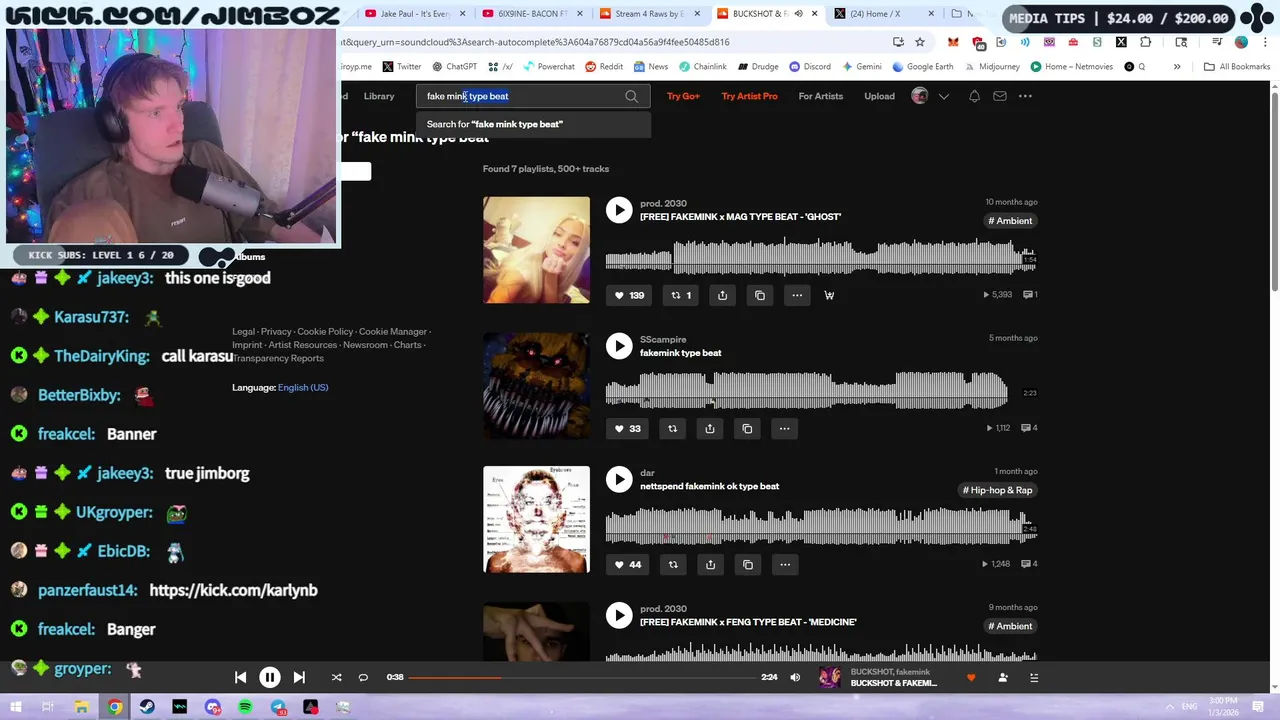Toggle repeat in the player bar

pyautogui.click(x=363, y=677)
